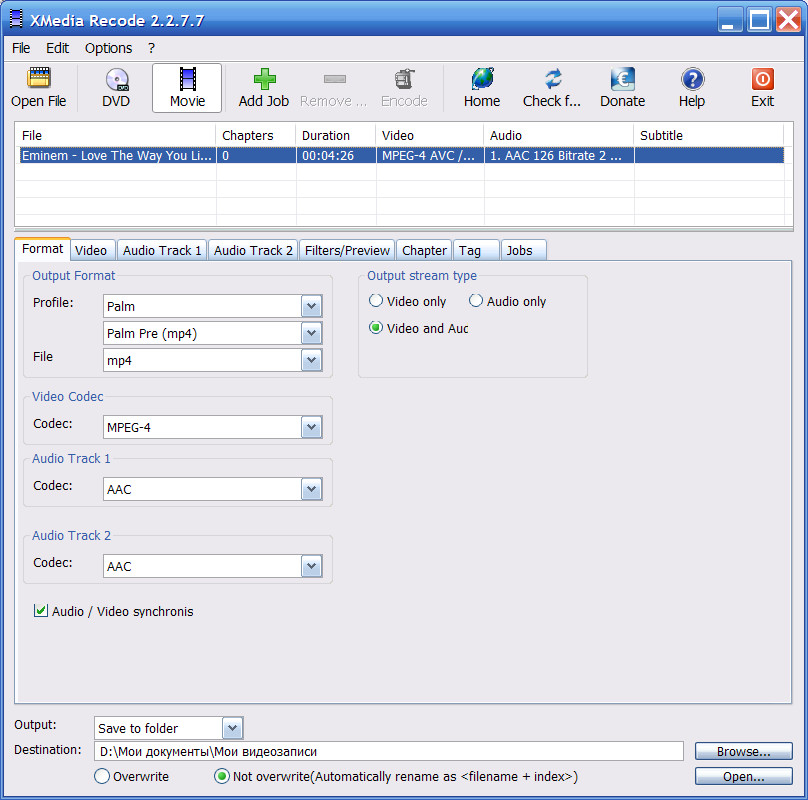Switch to the Filters/Preview tab

tap(347, 250)
